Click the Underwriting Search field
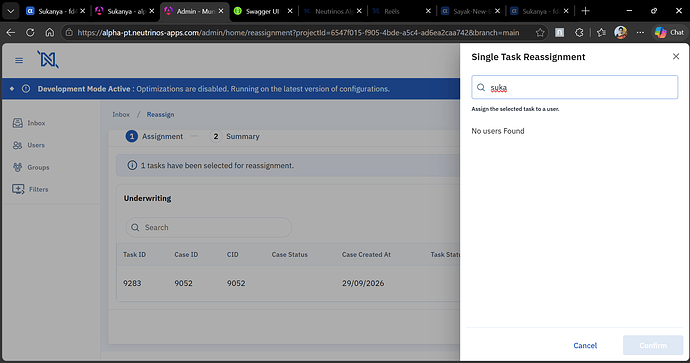The image size is (690, 363). [x=209, y=227]
